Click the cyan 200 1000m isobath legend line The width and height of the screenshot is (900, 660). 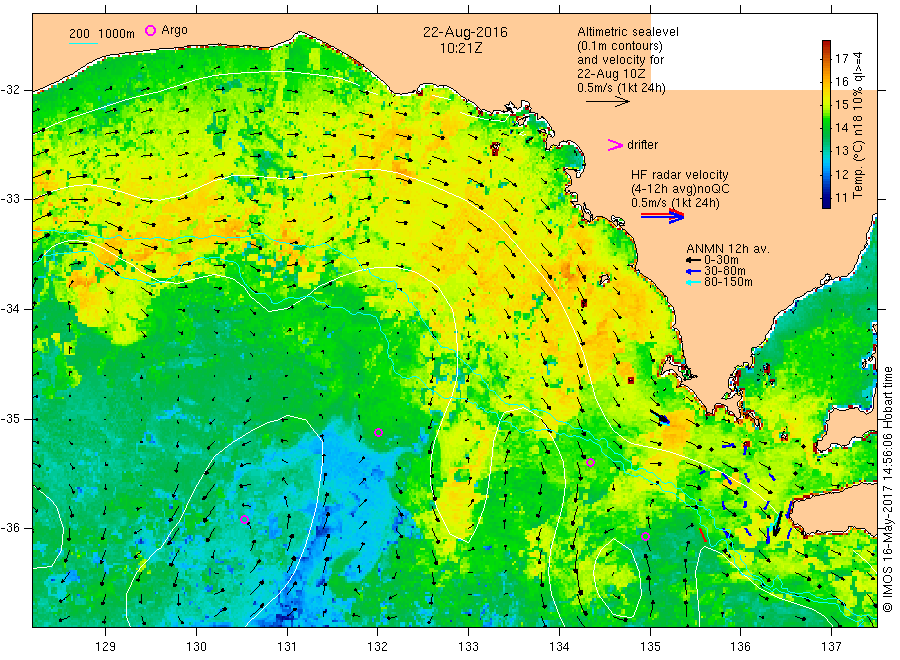pos(84,42)
